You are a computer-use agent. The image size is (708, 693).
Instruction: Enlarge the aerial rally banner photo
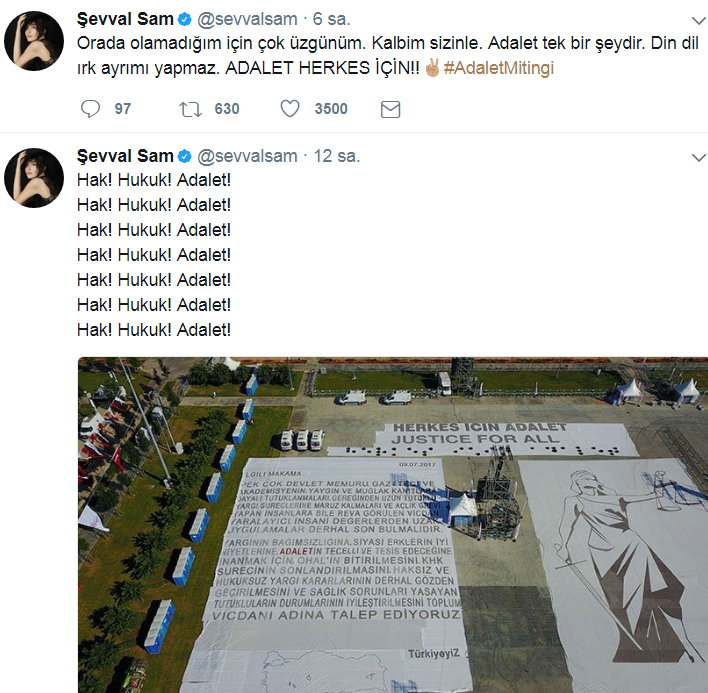[x=392, y=524]
